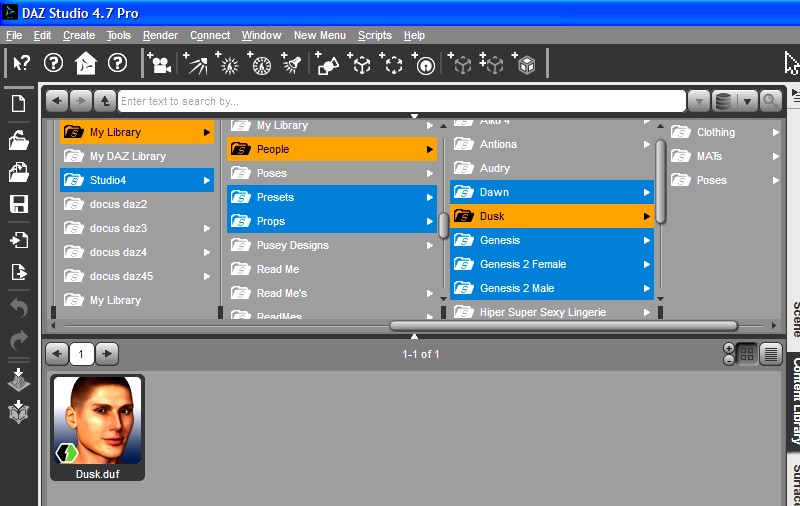Click the Export icon in sidebar
The height and width of the screenshot is (506, 800).
pyautogui.click(x=19, y=272)
